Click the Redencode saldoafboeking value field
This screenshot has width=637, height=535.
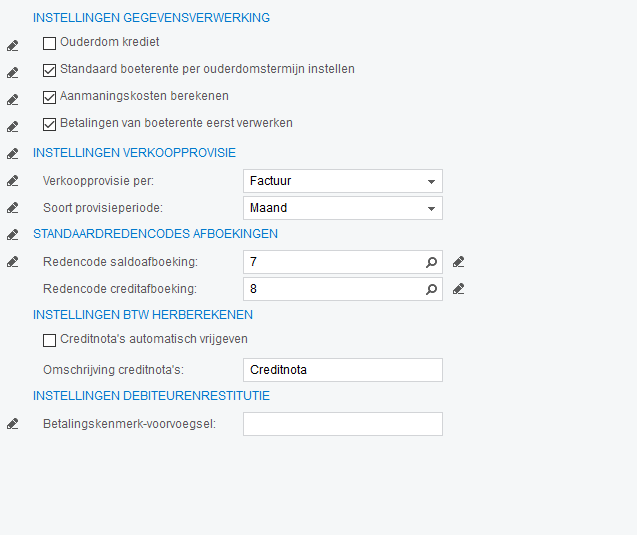click(x=332, y=262)
